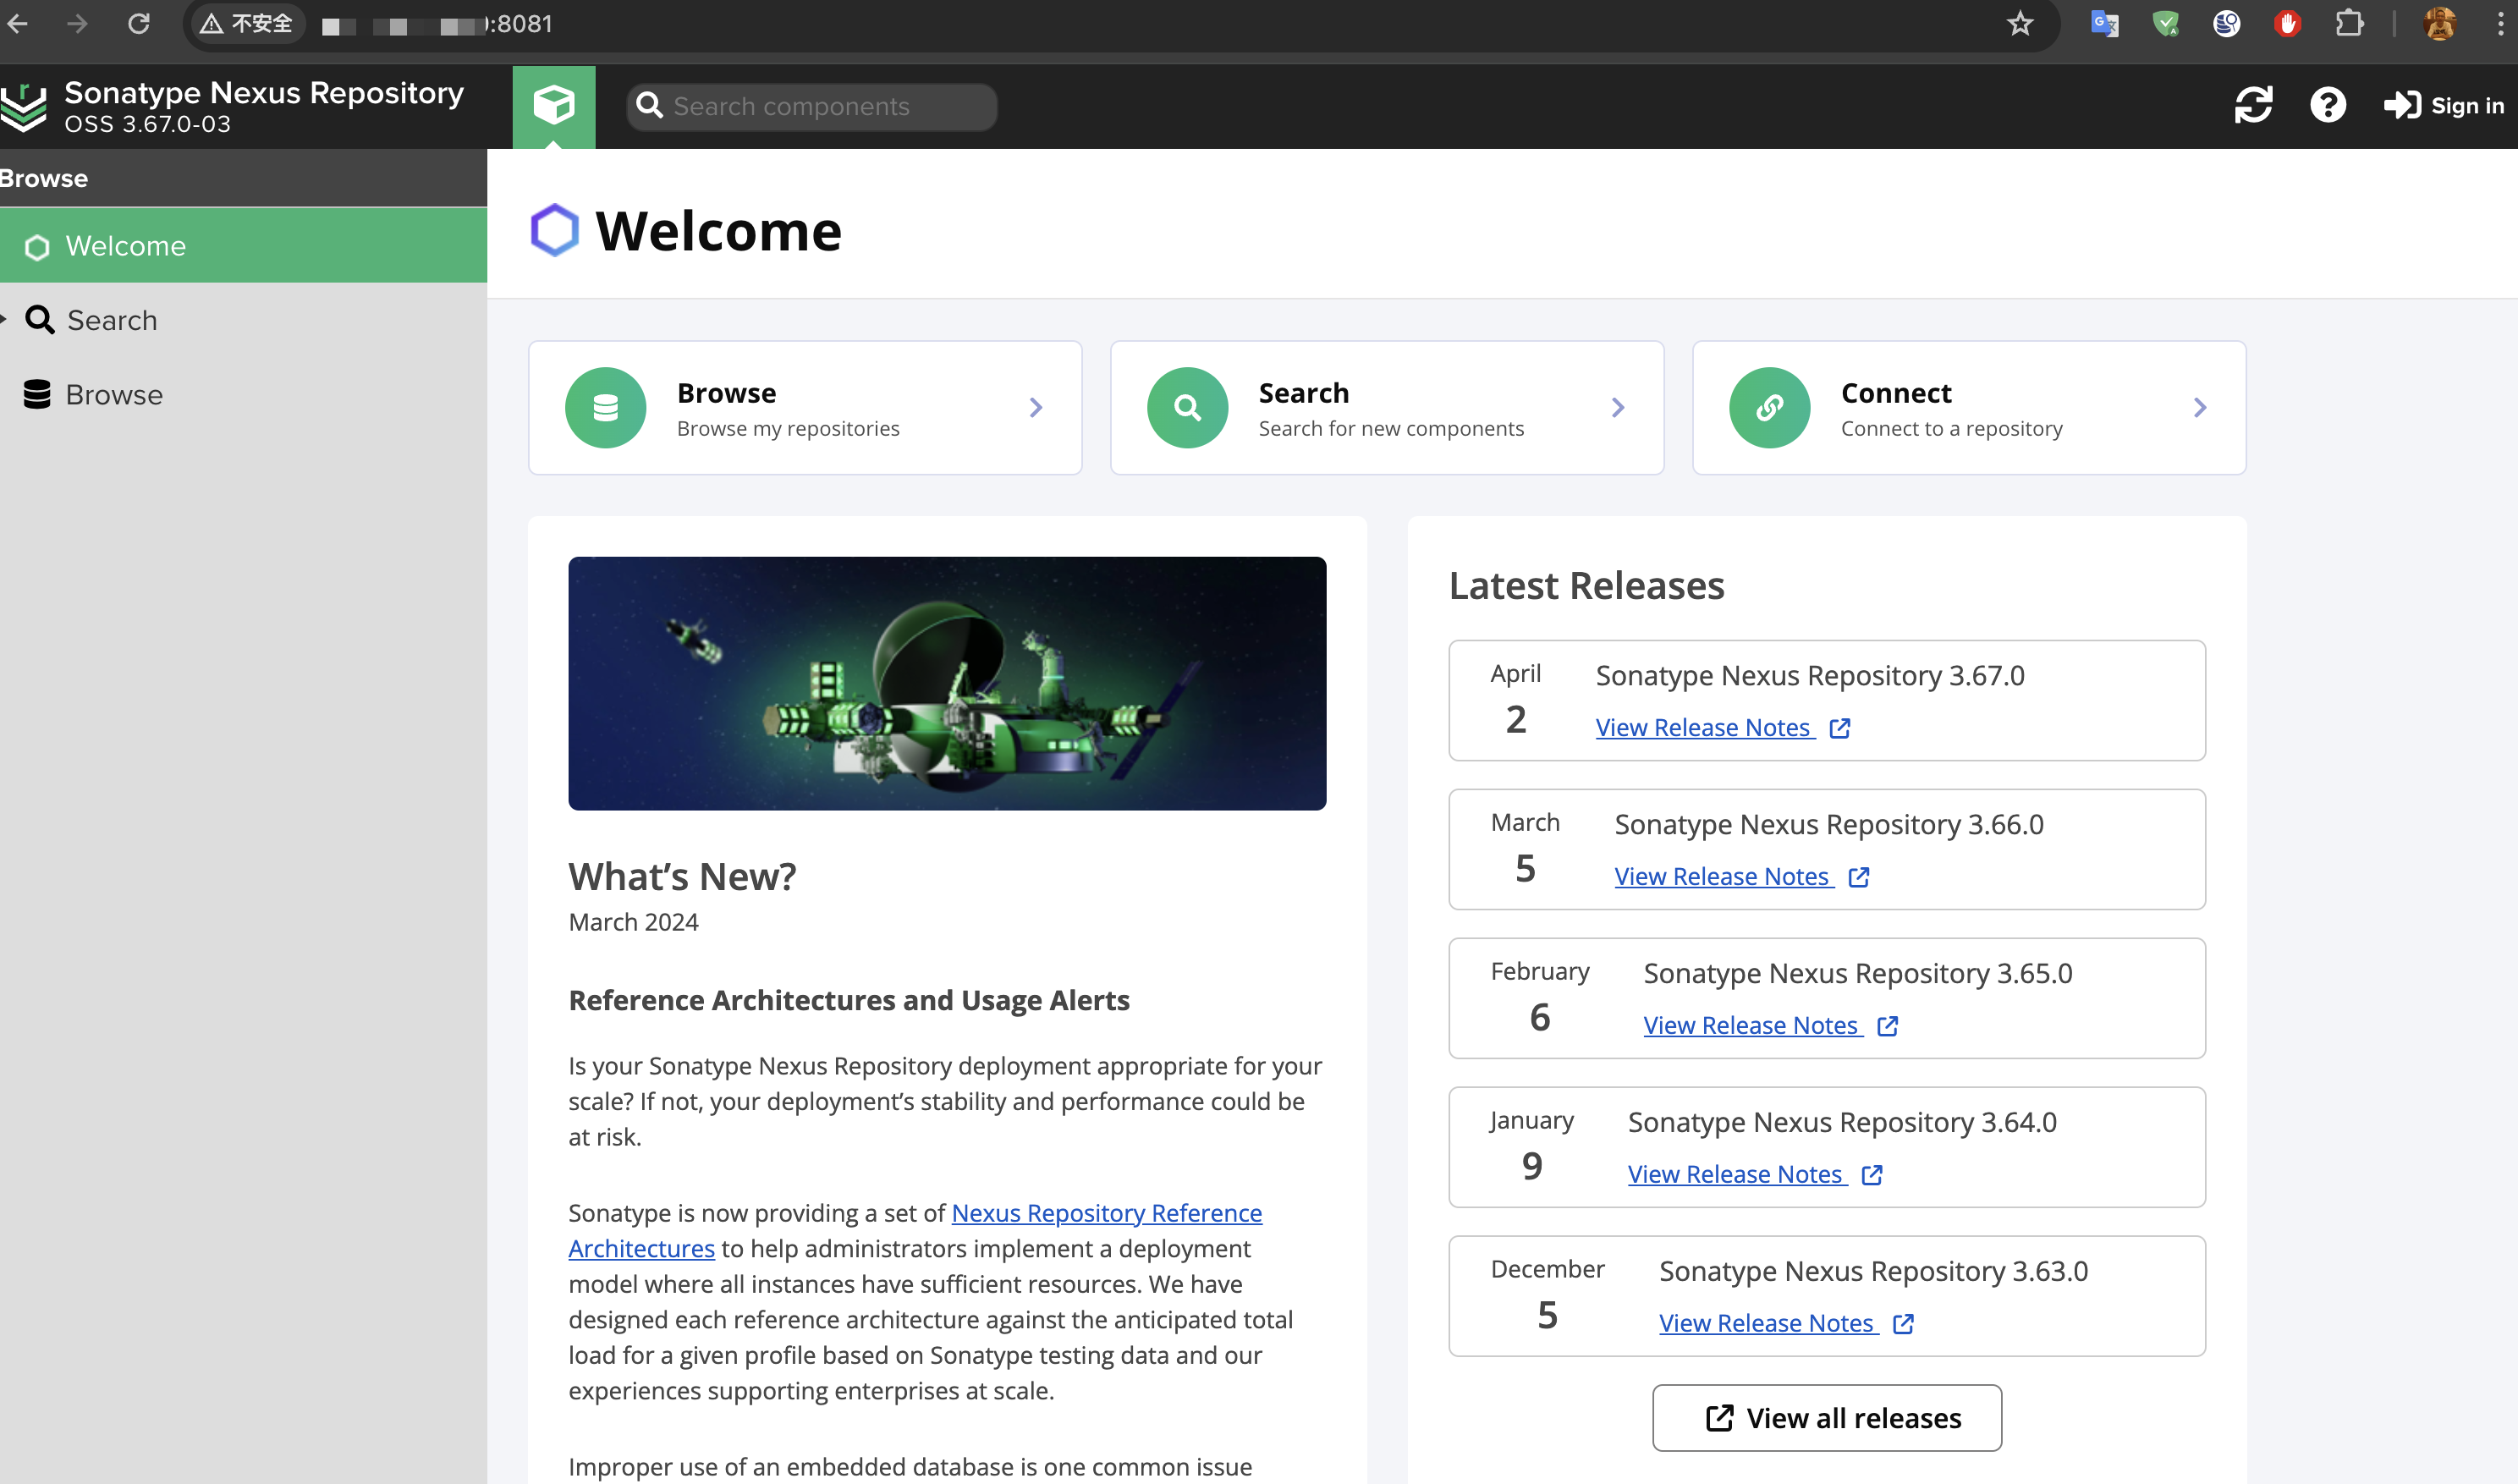The height and width of the screenshot is (1484, 2518).
Task: Select Search in the sidebar
Action: [243, 320]
